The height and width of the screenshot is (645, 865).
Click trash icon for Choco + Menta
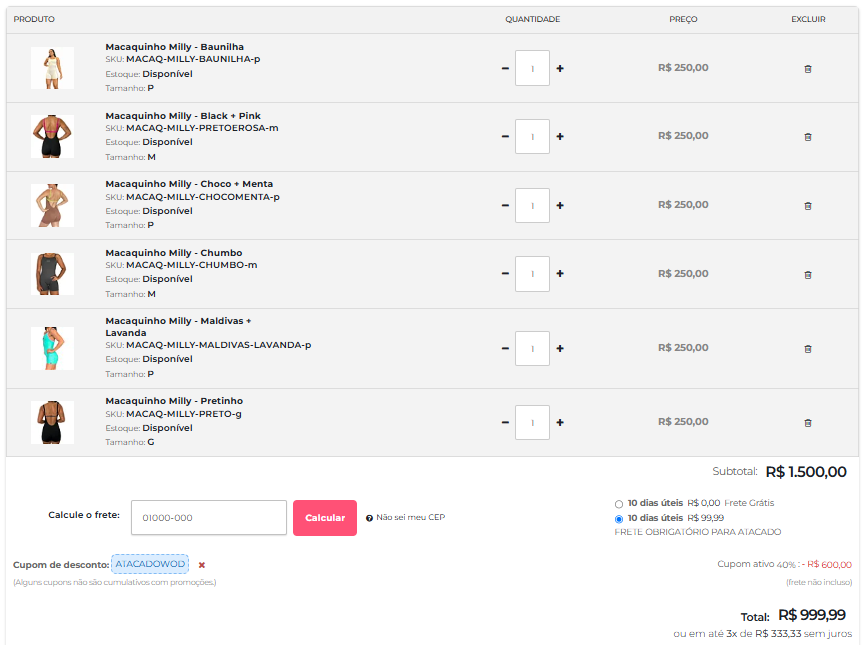(808, 206)
